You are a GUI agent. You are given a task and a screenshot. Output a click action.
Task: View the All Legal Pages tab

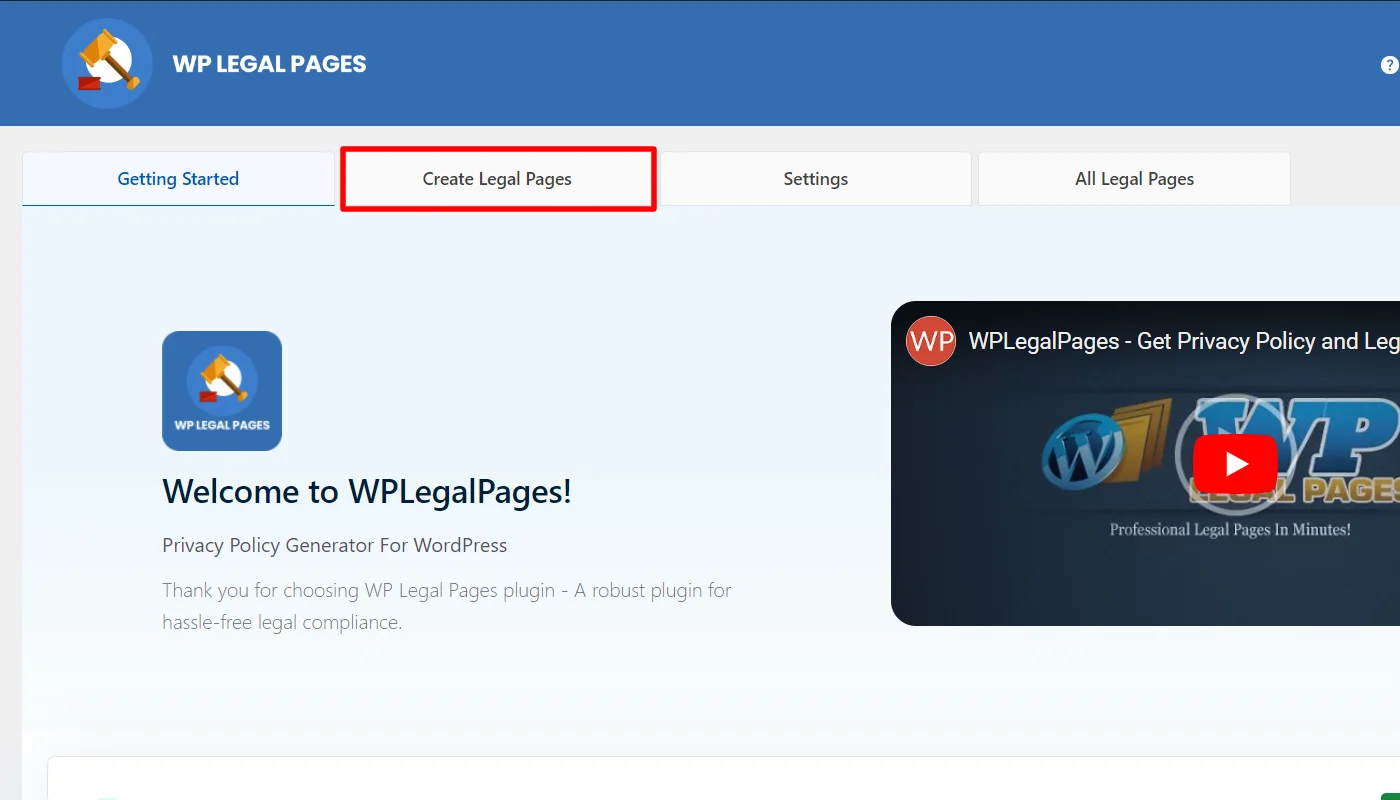pyautogui.click(x=1134, y=178)
